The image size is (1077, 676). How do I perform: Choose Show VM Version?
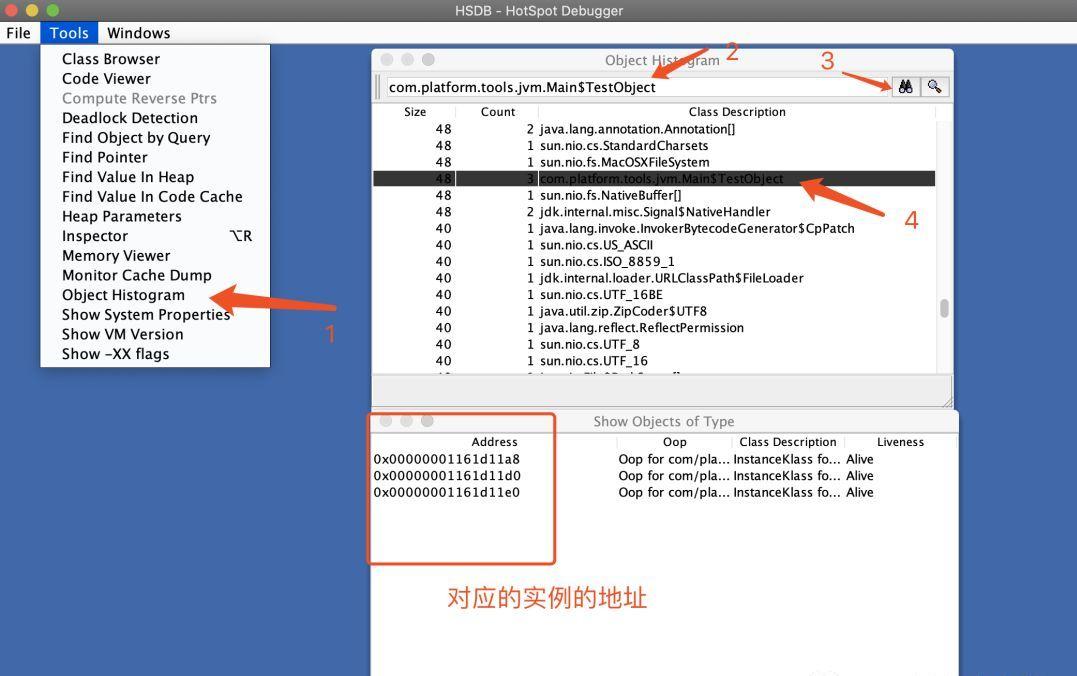pos(155,335)
